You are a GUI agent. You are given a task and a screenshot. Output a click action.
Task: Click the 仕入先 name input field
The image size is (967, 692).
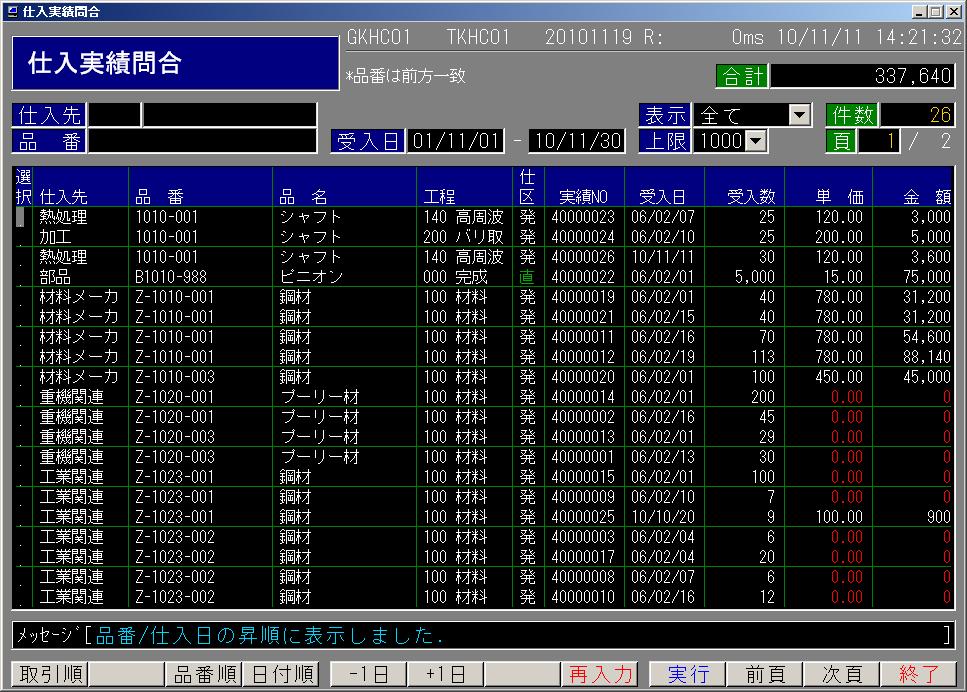pos(230,115)
